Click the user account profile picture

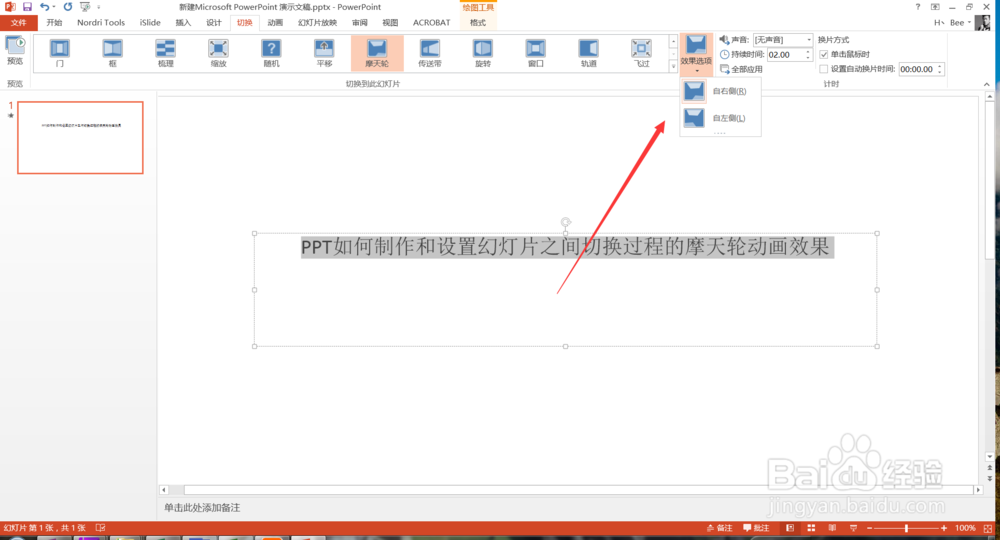(x=983, y=22)
